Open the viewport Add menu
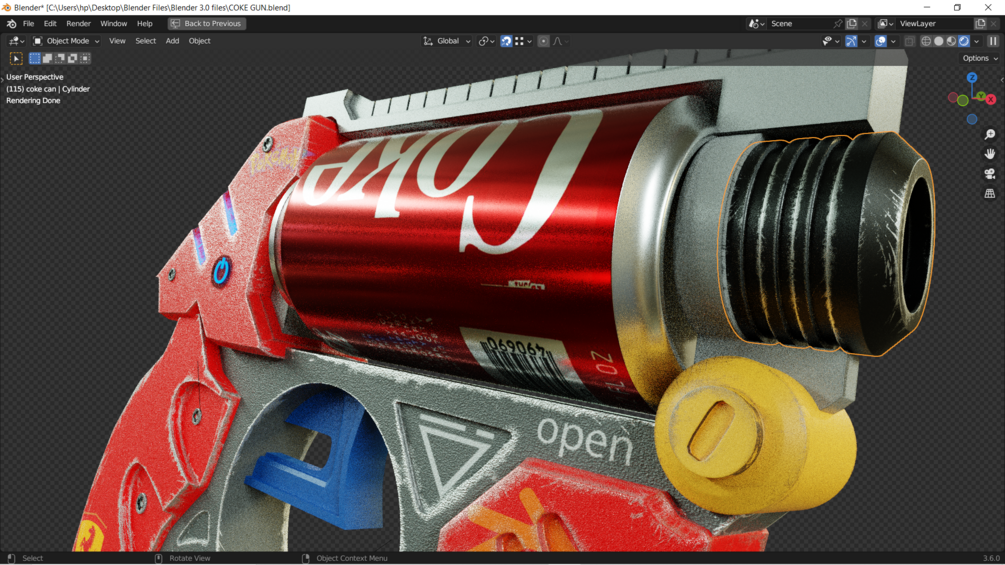The height and width of the screenshot is (565, 1005). [172, 41]
